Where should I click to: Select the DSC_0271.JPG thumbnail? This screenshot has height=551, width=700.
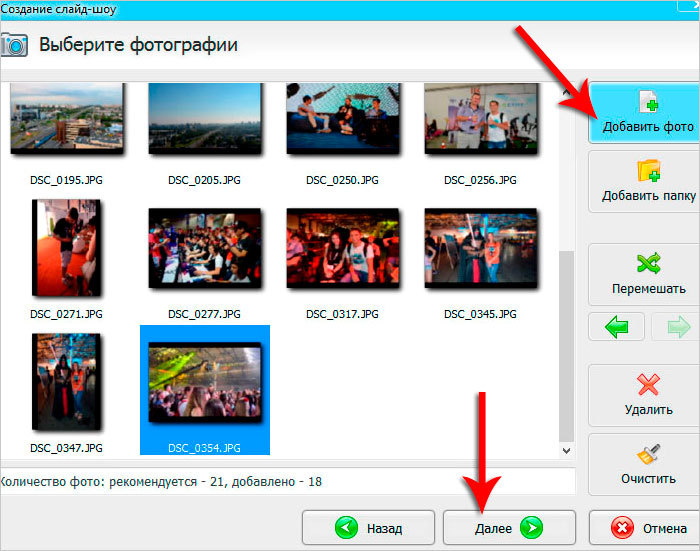click(67, 248)
